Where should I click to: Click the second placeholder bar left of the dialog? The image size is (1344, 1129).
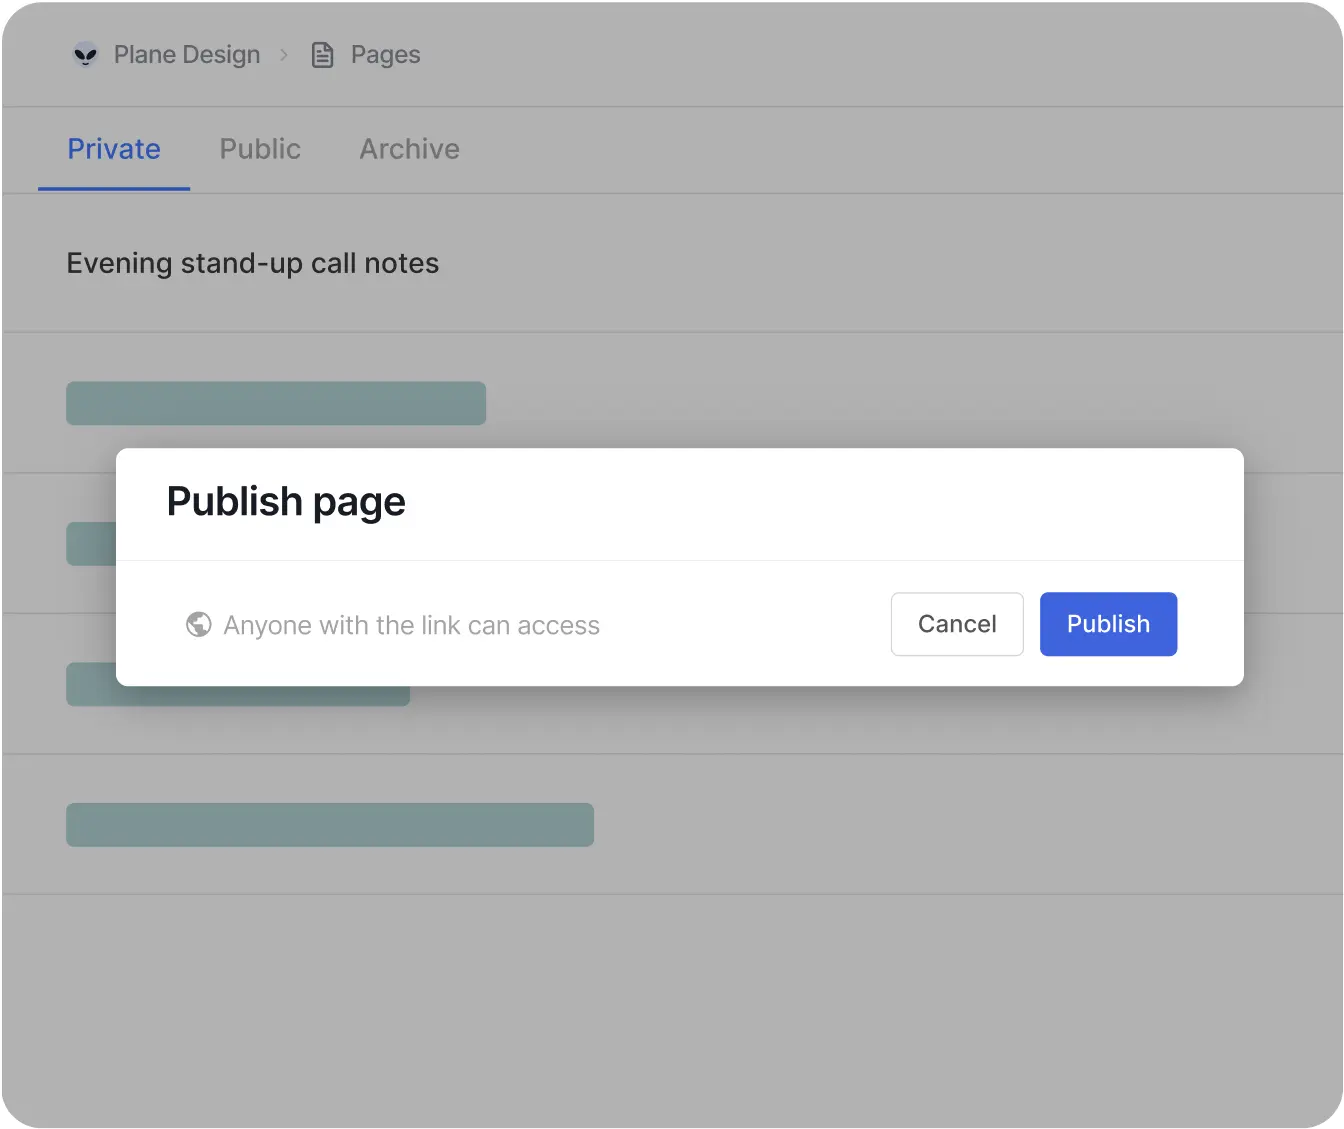(91, 544)
